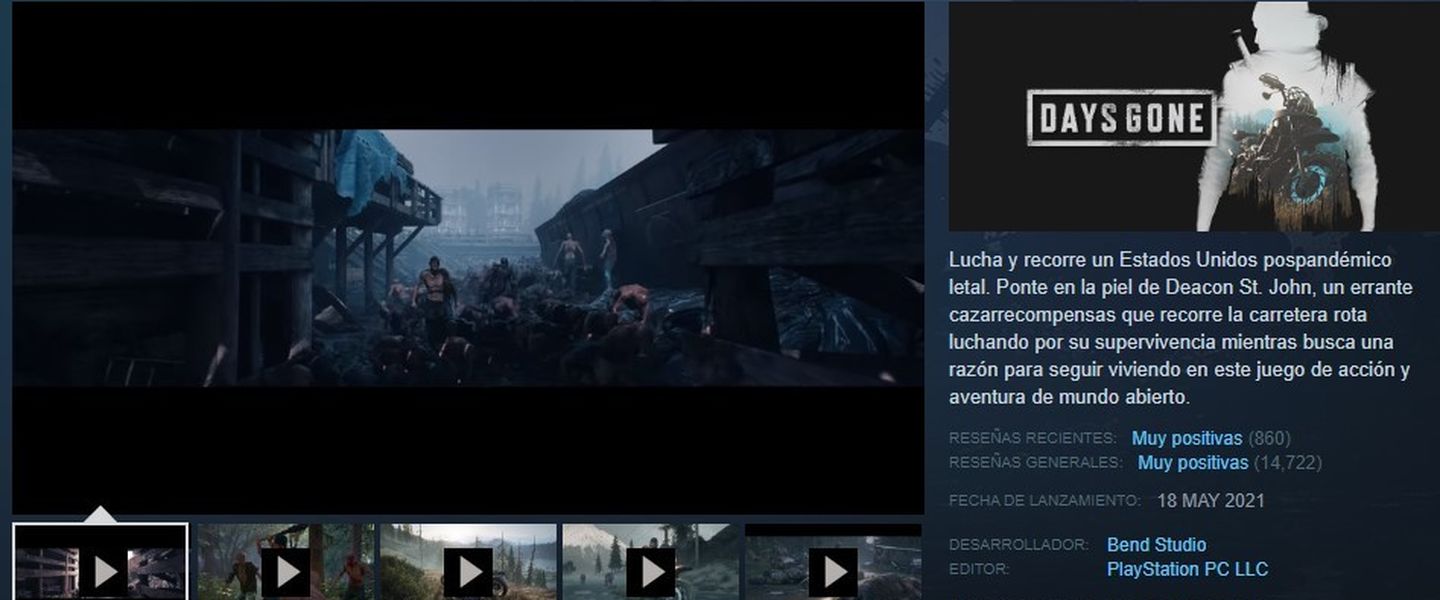Viewport: 1440px width, 600px height.
Task: Click the RESEÑAS RECIENTES label
Action: (1033, 438)
